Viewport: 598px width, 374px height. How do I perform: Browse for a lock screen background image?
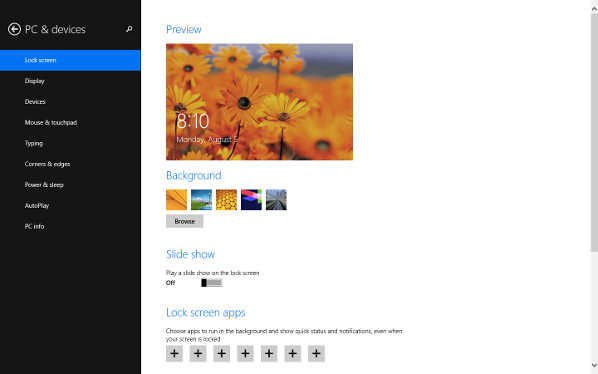click(x=185, y=221)
